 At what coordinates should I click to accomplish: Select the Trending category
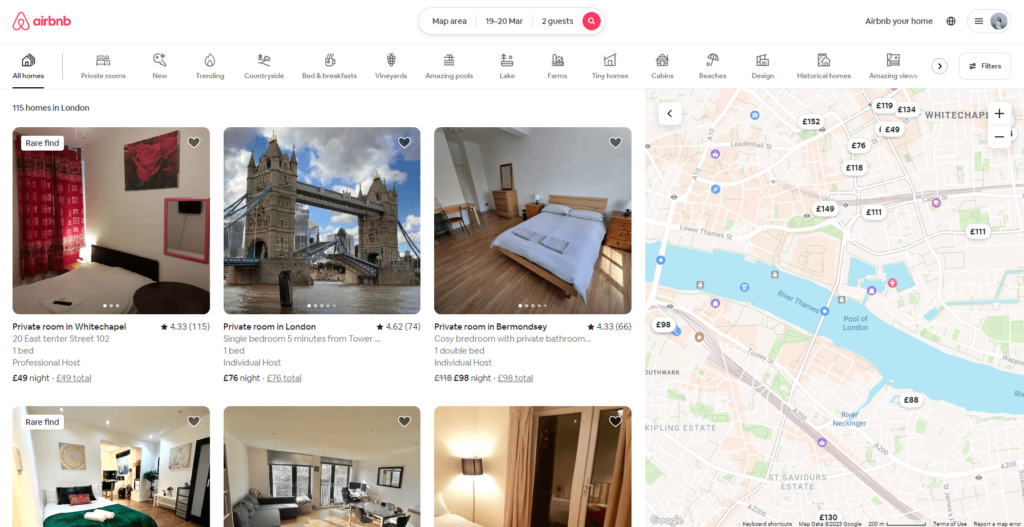click(210, 66)
